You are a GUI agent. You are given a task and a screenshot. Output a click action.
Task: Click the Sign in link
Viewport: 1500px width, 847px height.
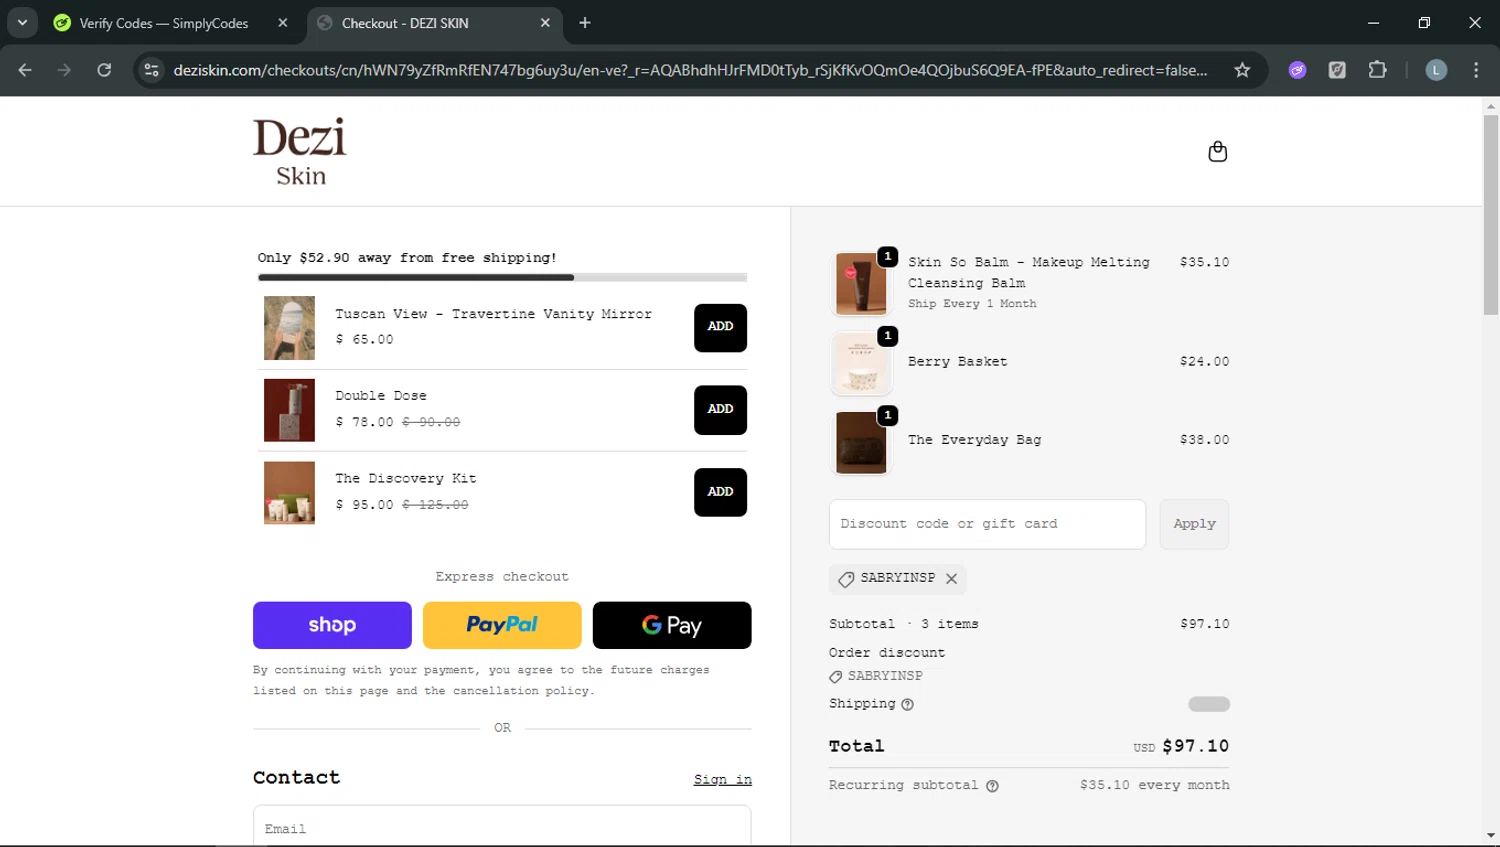pyautogui.click(x=722, y=780)
